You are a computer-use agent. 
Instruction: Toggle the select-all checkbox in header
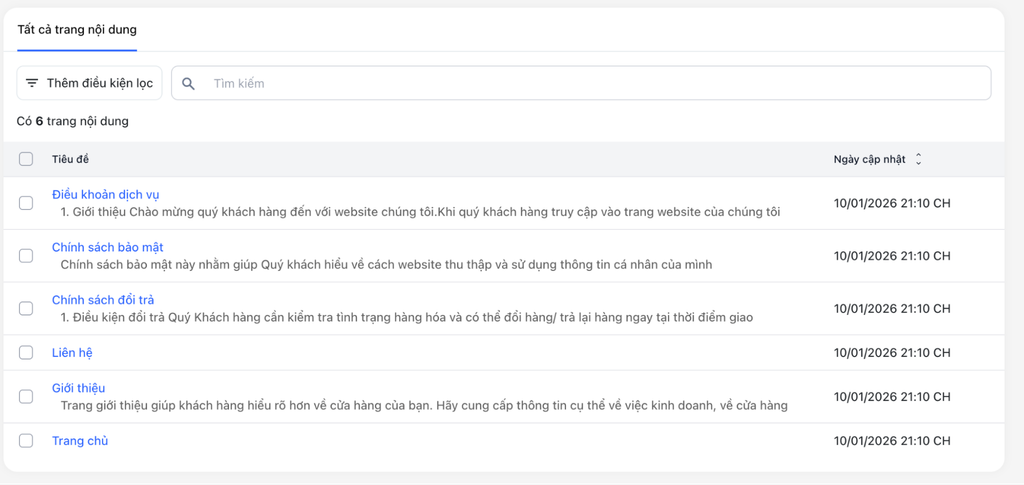click(26, 159)
